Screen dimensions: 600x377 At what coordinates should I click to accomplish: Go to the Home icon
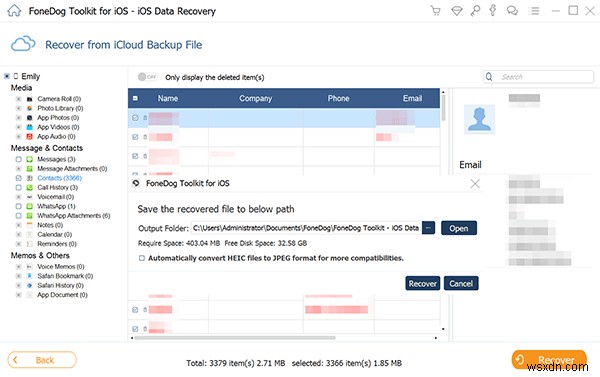pyautogui.click(x=14, y=10)
